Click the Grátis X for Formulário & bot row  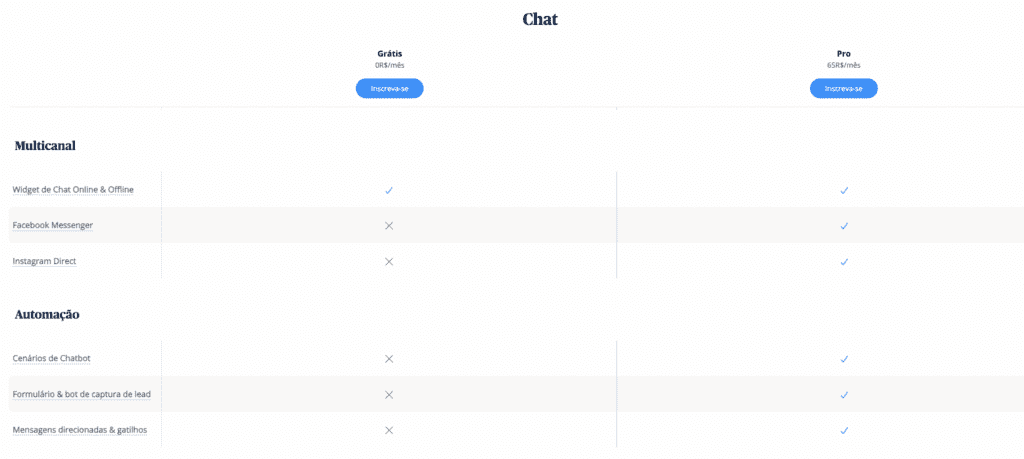click(389, 394)
